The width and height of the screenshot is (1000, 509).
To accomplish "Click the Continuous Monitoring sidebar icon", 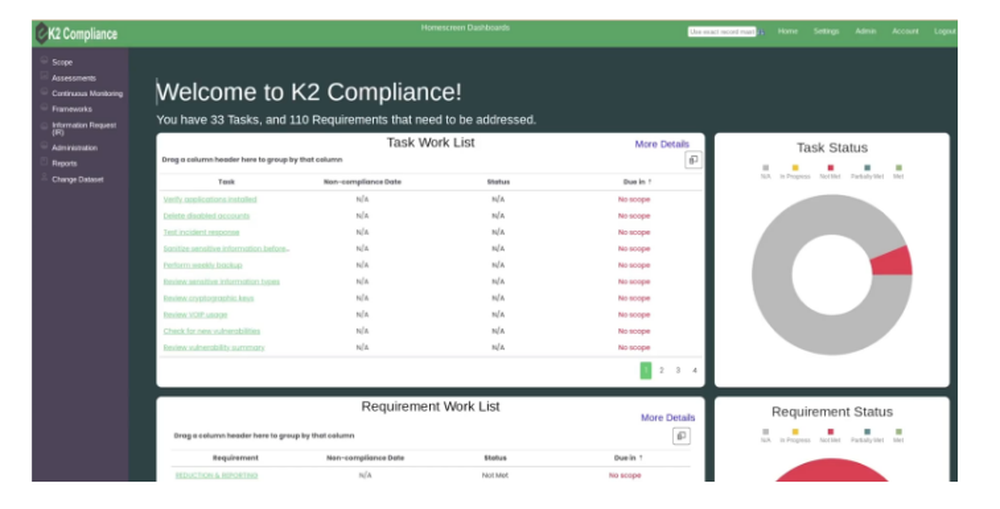I will point(44,92).
